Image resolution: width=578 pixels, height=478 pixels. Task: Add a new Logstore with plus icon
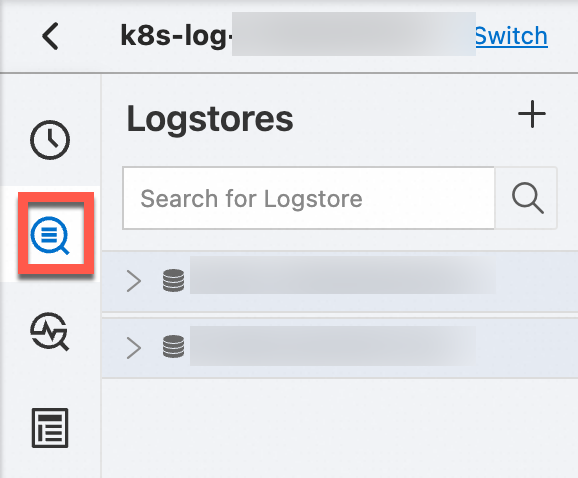click(532, 114)
